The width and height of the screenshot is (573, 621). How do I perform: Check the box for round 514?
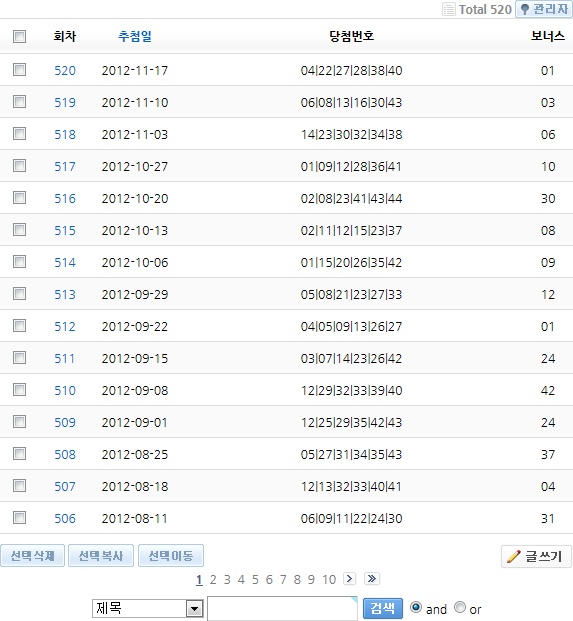[19, 262]
